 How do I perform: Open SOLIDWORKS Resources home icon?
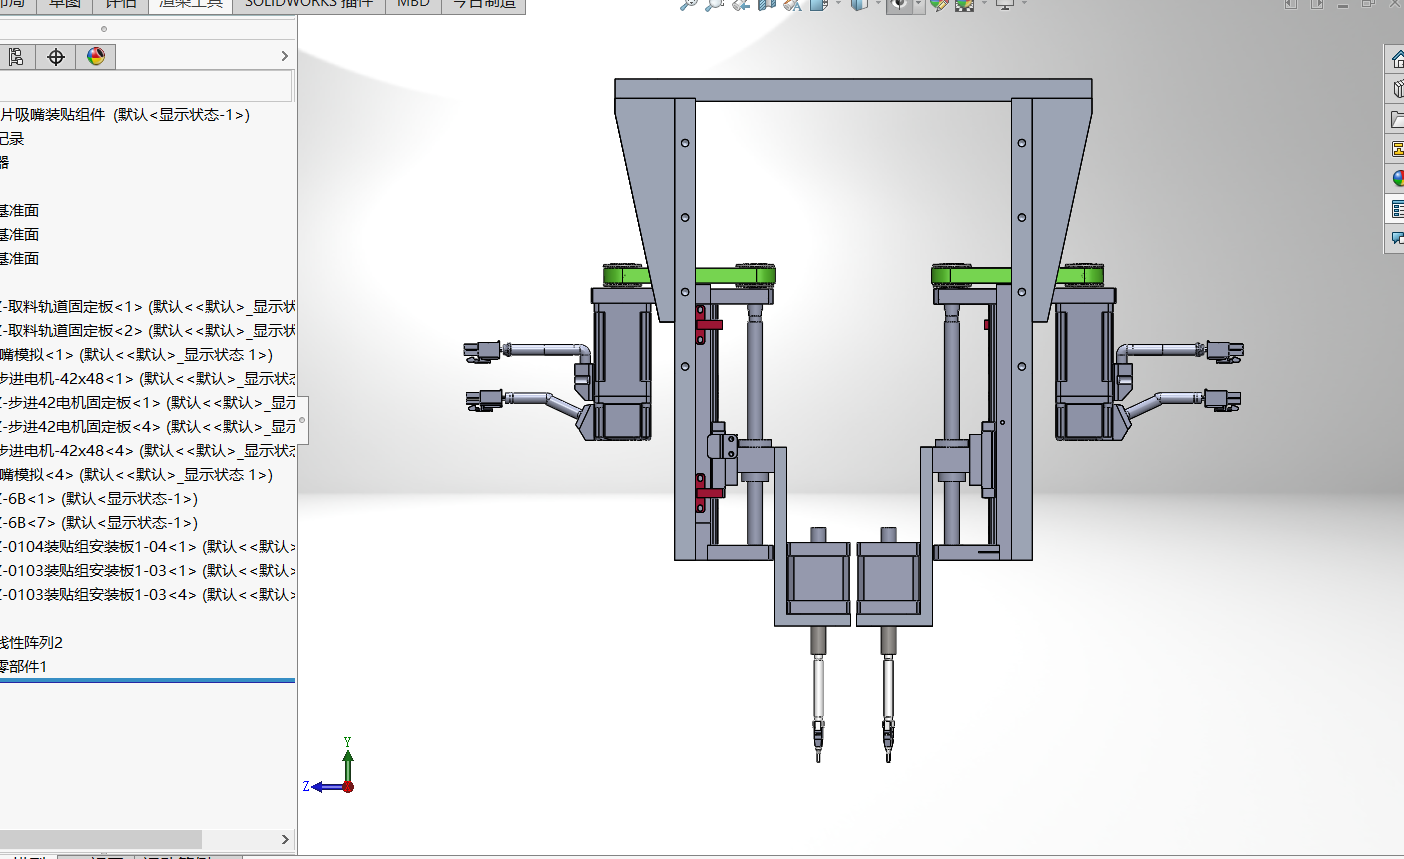(x=1397, y=60)
